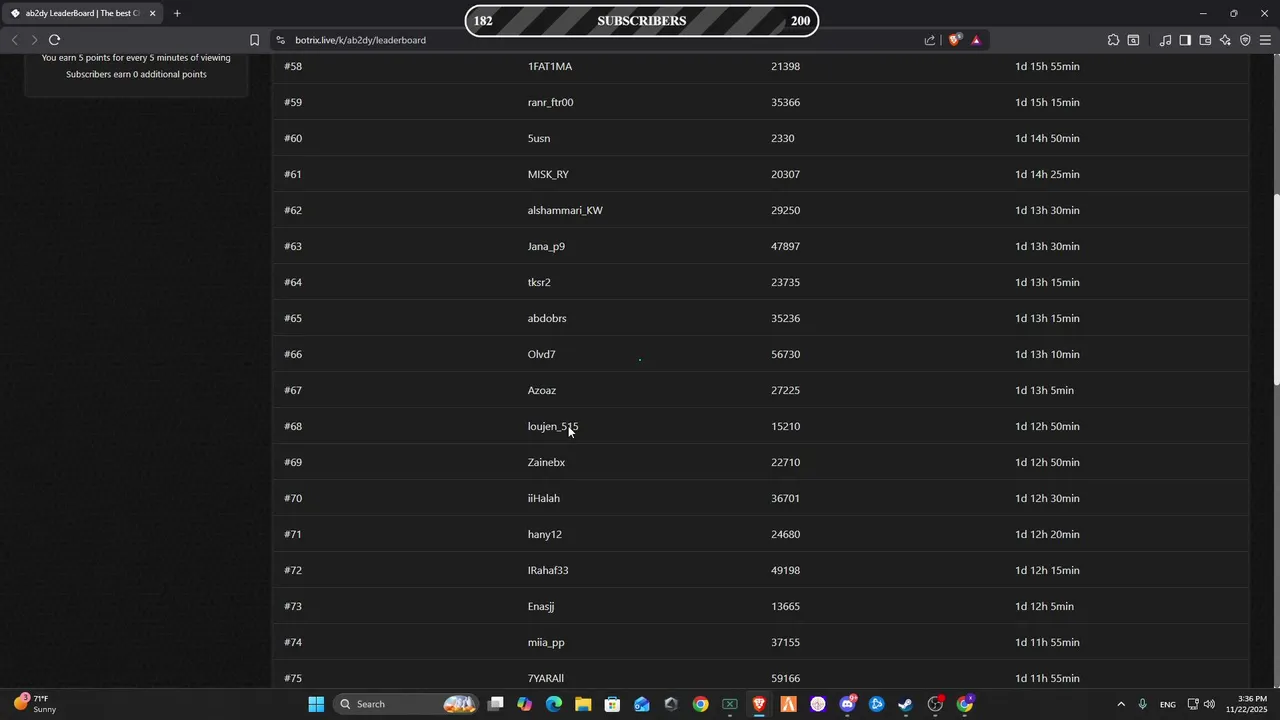Open Steam from taskbar

pos(906,704)
